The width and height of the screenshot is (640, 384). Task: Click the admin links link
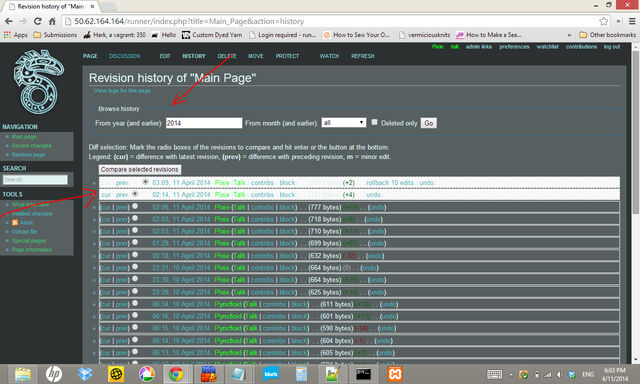(x=479, y=47)
